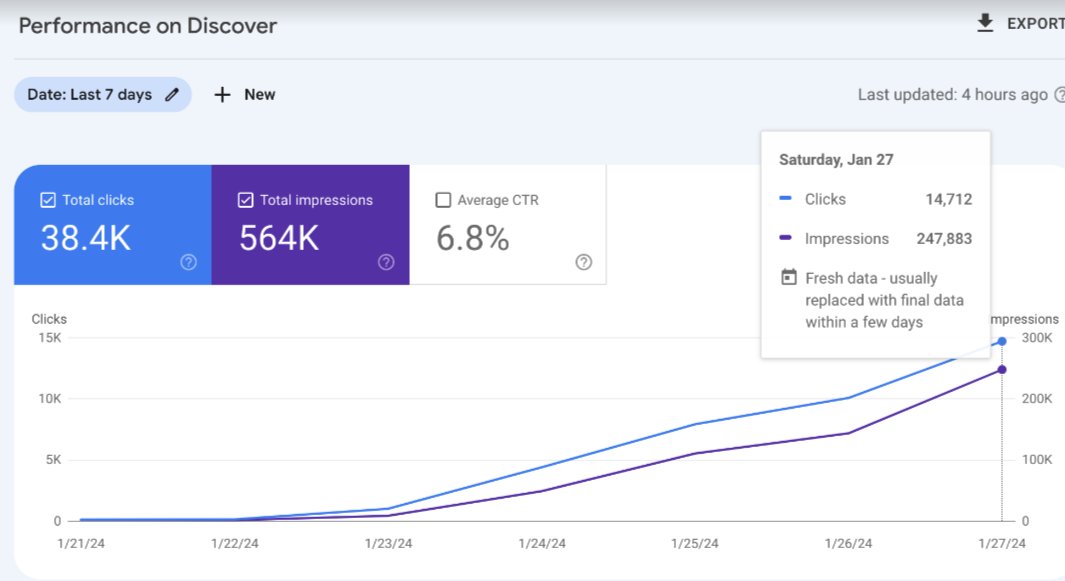Click the Impressions label in the tooltip
Image resolution: width=1065 pixels, height=581 pixels.
(846, 238)
